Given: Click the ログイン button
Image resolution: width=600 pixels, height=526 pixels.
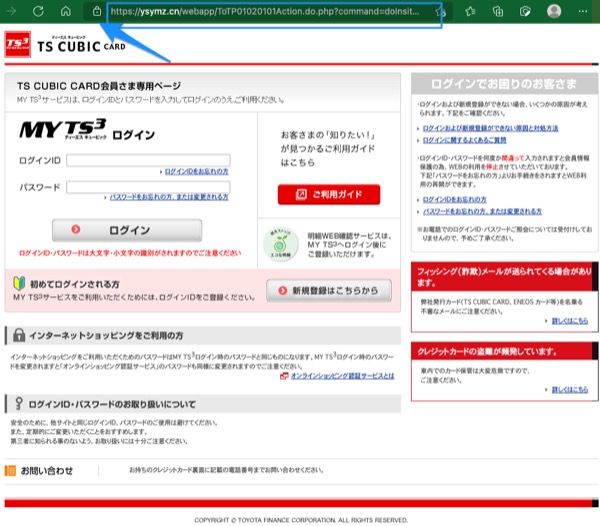Looking at the screenshot, I should [x=127, y=230].
